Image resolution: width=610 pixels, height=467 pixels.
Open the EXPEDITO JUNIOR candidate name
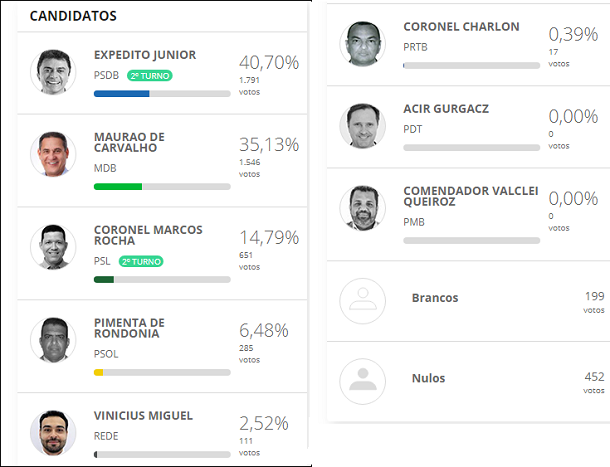(145, 55)
